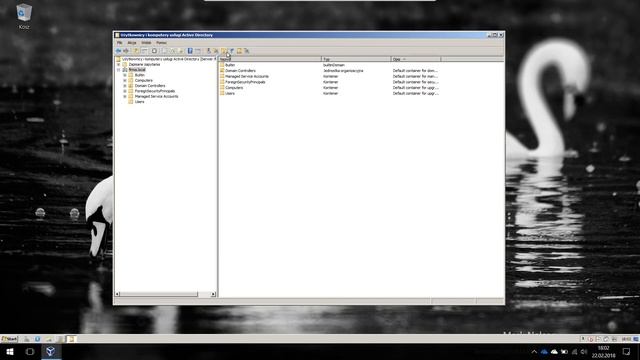Select Users in the left tree
This screenshot has height=360, width=640.
140,102
